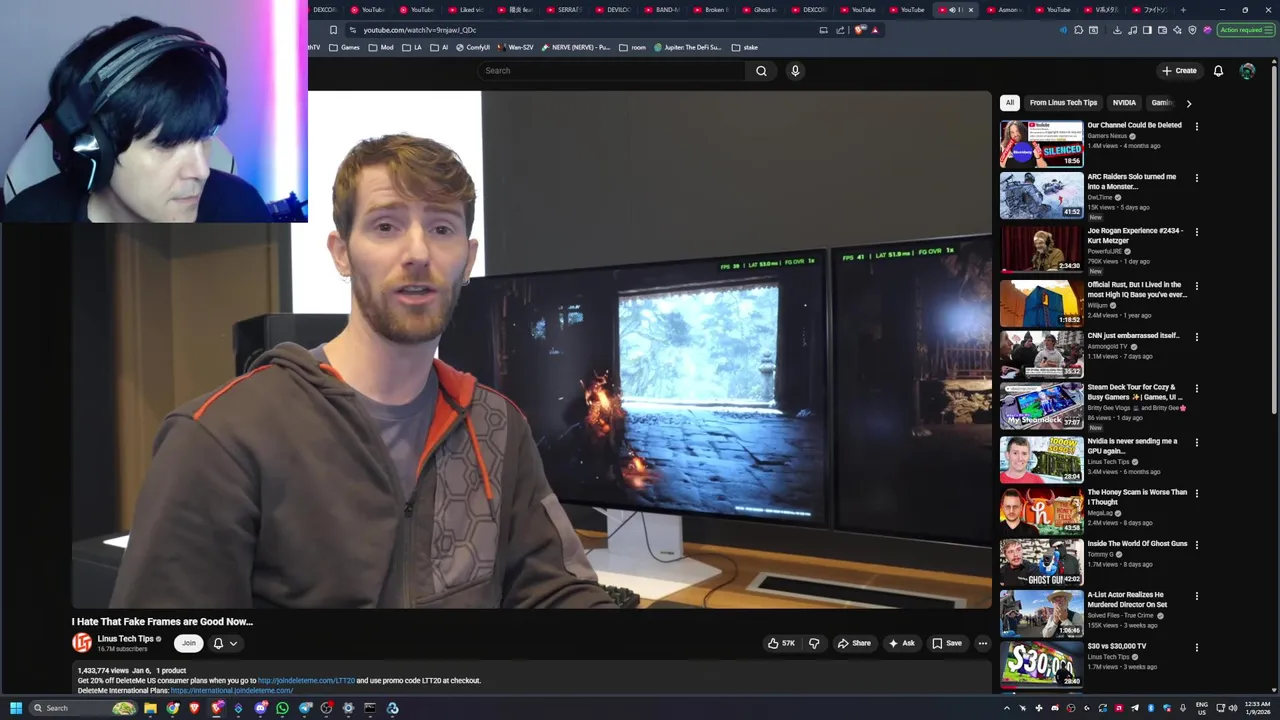This screenshot has height=720, width=1280.
Task: Click the Brave Rewards triangle icon
Action: point(875,30)
